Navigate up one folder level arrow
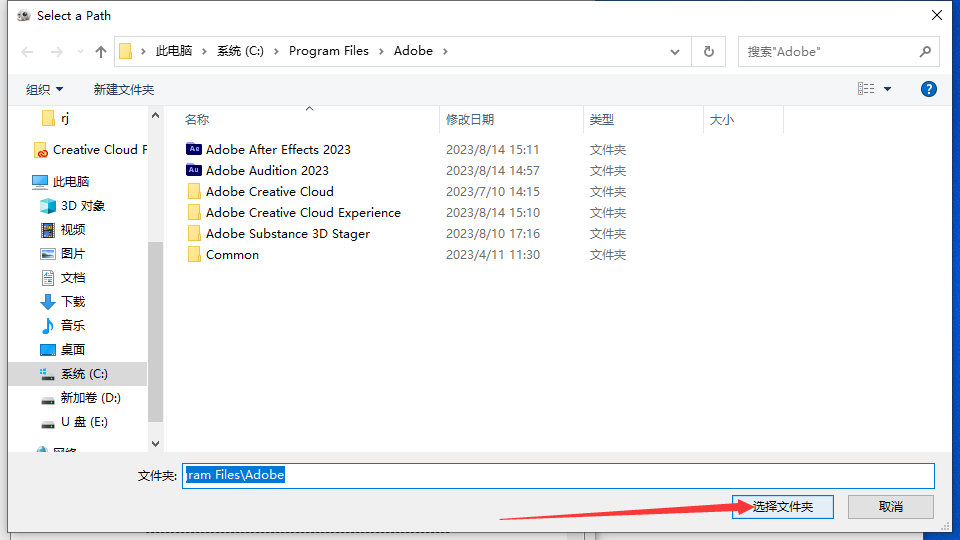The image size is (960, 540). pos(101,51)
